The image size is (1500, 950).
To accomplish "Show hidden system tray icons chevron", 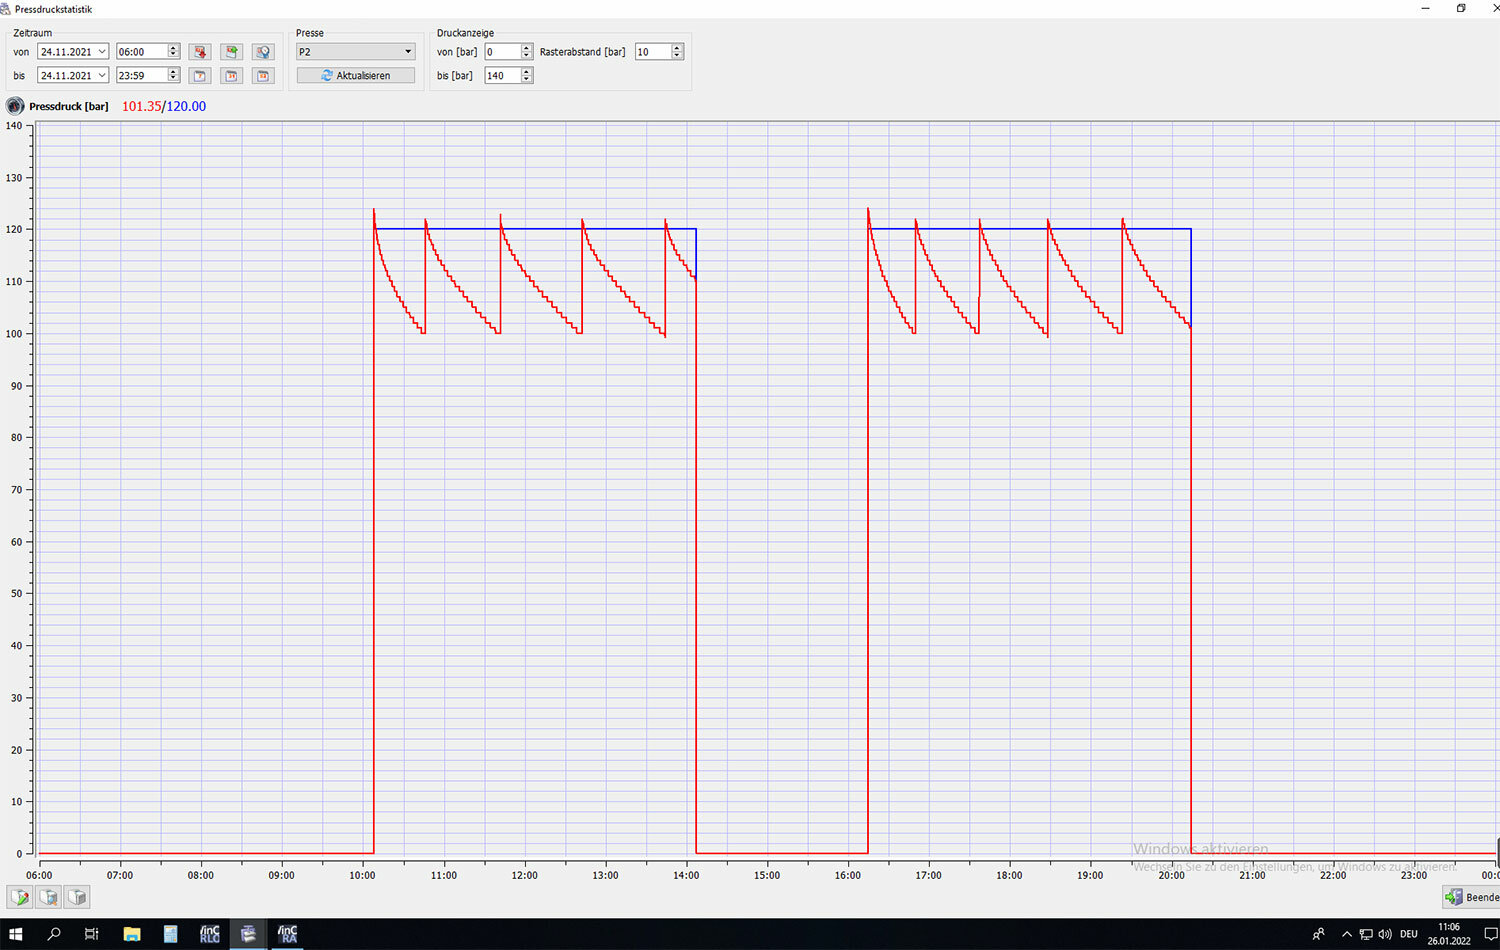I will [1347, 934].
